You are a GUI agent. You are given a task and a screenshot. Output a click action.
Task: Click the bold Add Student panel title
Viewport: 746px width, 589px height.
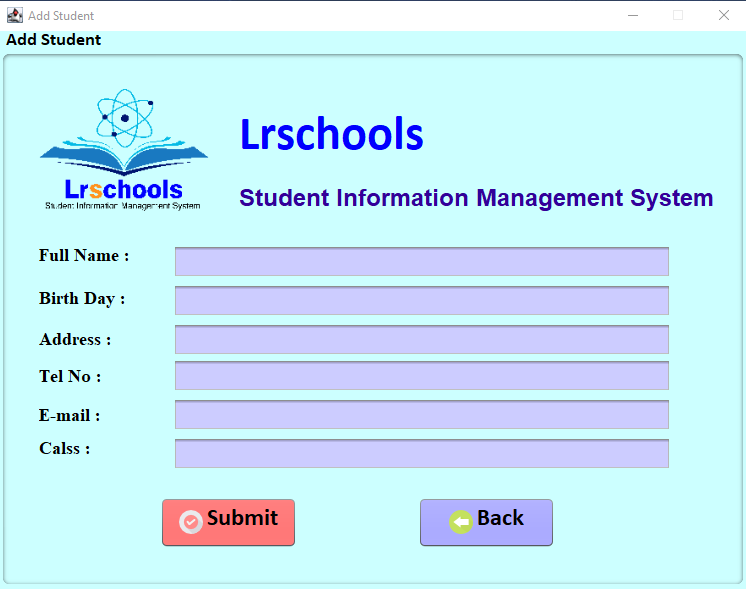point(53,39)
